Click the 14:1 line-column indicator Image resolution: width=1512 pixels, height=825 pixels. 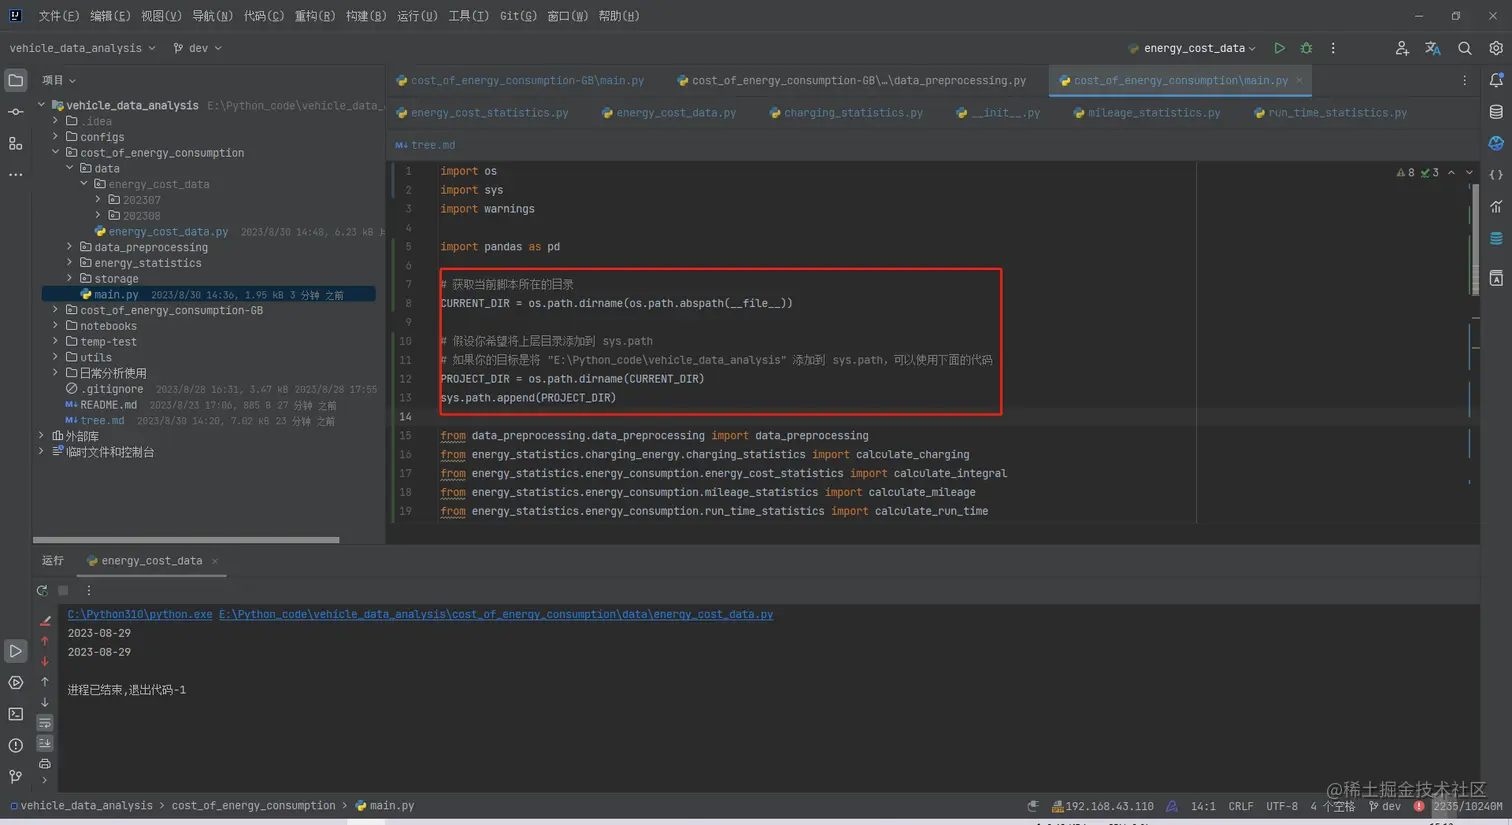[1203, 806]
